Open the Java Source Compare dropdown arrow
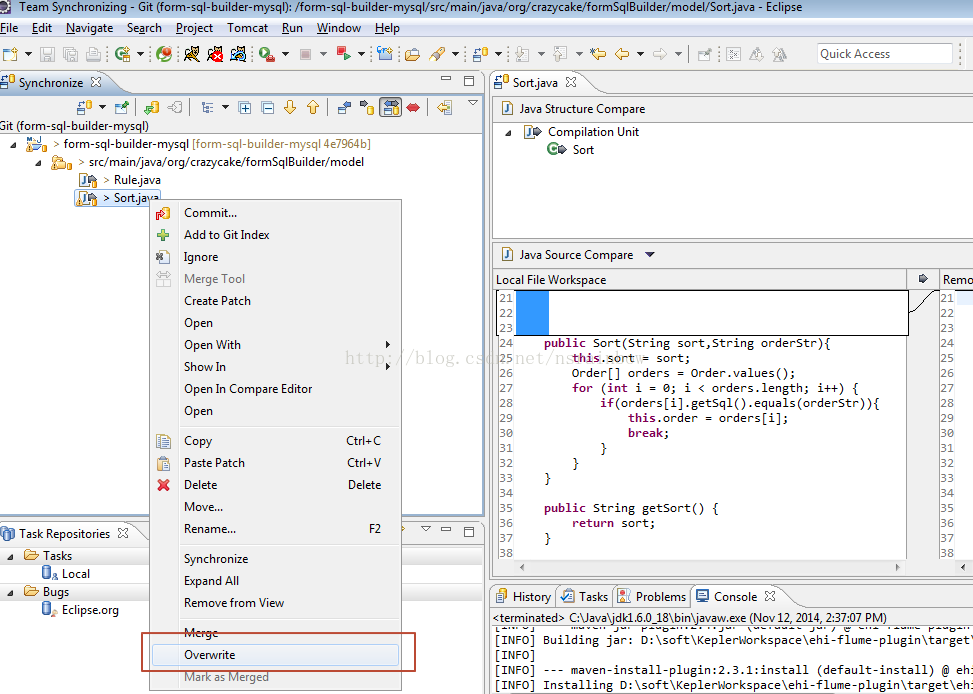This screenshot has height=694, width=973. pos(650,255)
